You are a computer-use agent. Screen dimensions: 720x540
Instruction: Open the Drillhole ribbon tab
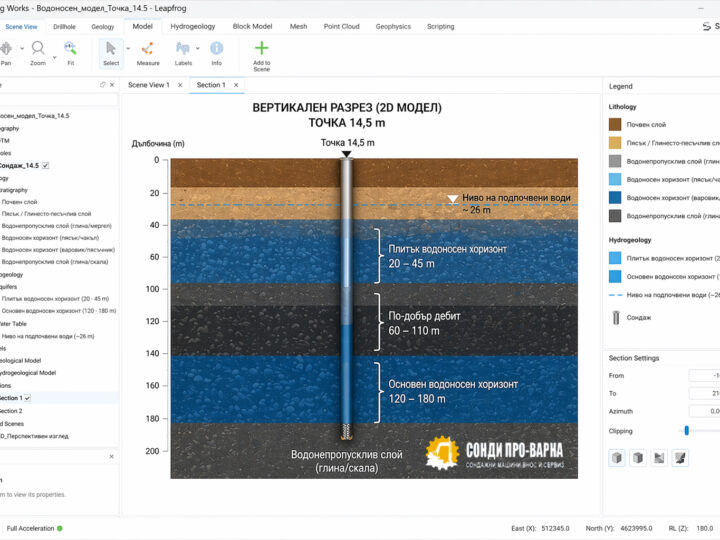(64, 27)
